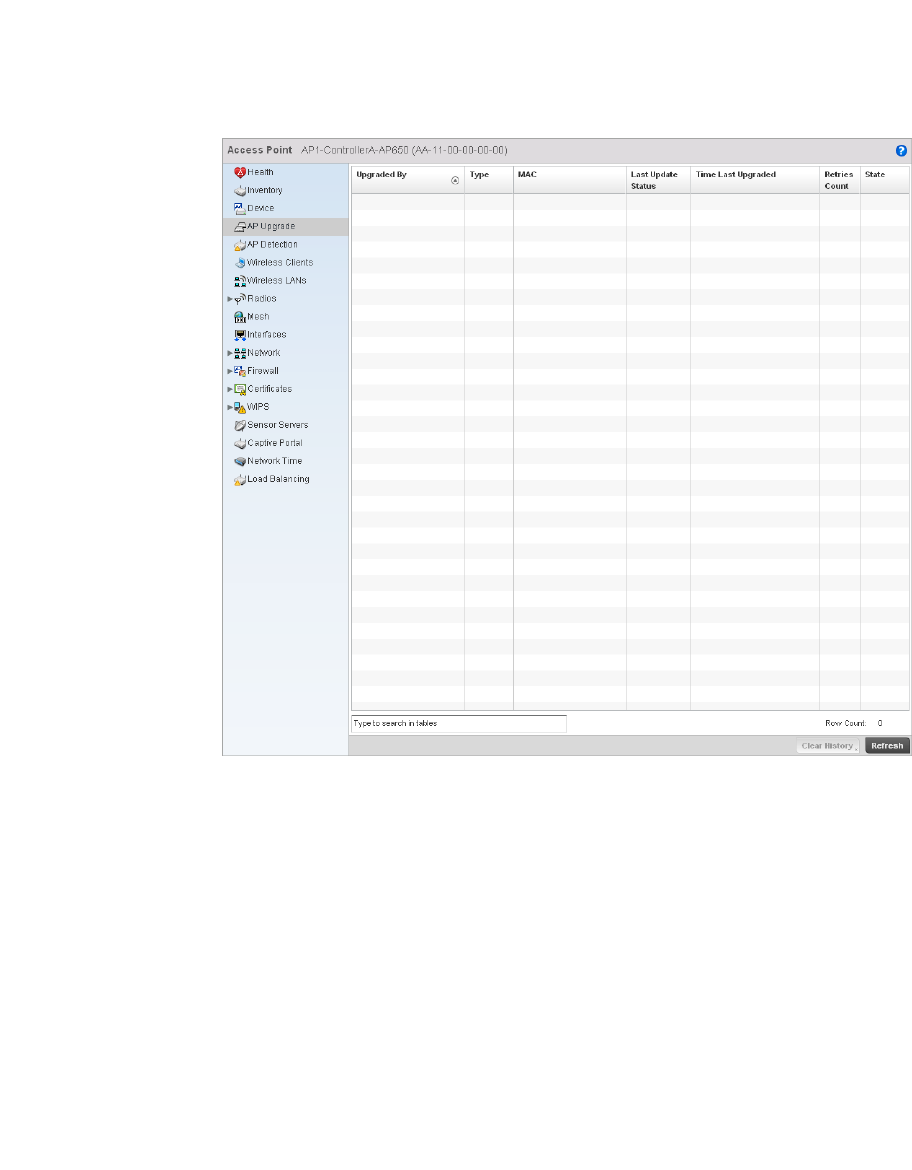Click the Device monitor icon

(240, 209)
